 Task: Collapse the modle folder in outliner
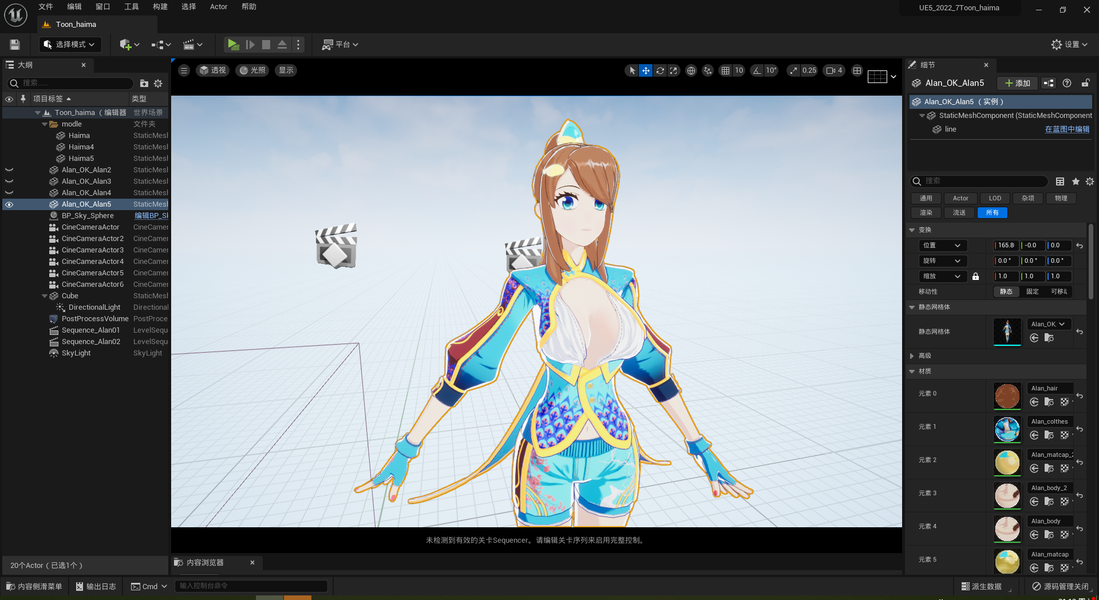point(45,124)
